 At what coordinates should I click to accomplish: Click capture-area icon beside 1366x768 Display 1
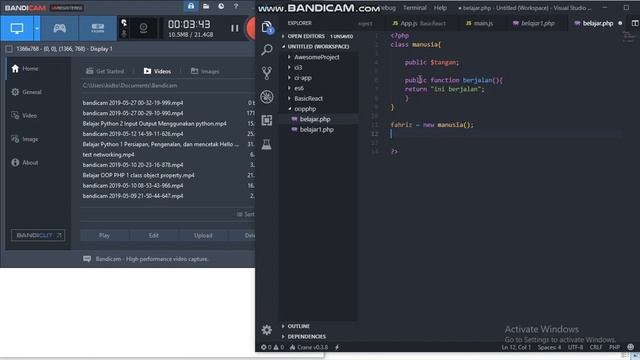[x=9, y=49]
